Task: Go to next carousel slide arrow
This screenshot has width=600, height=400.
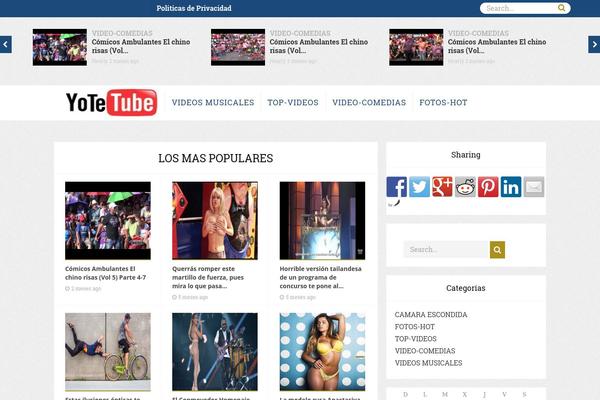Action: tap(594, 44)
